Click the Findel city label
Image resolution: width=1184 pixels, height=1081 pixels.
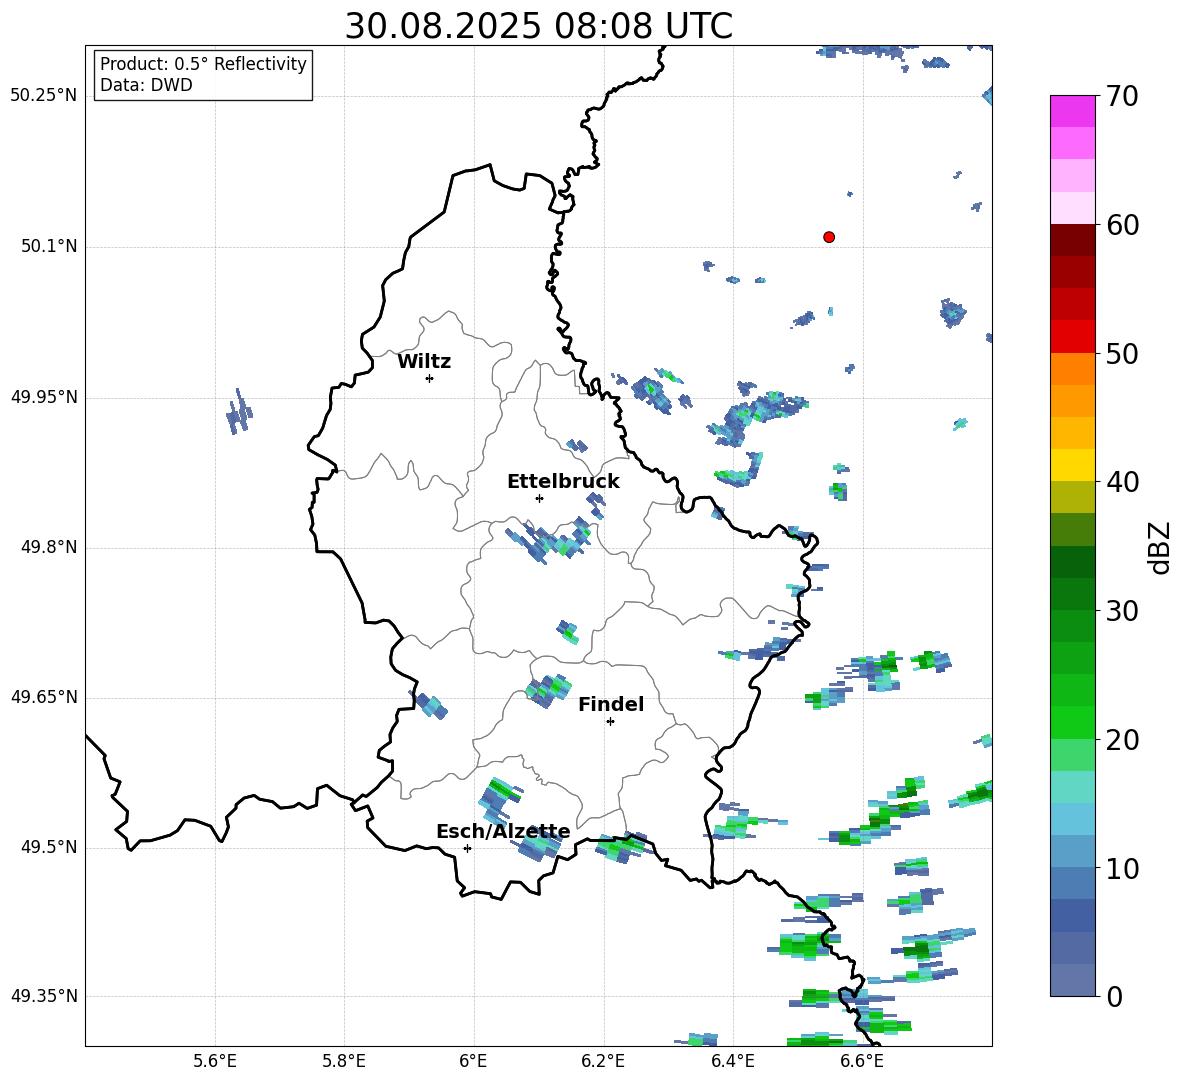tap(611, 704)
